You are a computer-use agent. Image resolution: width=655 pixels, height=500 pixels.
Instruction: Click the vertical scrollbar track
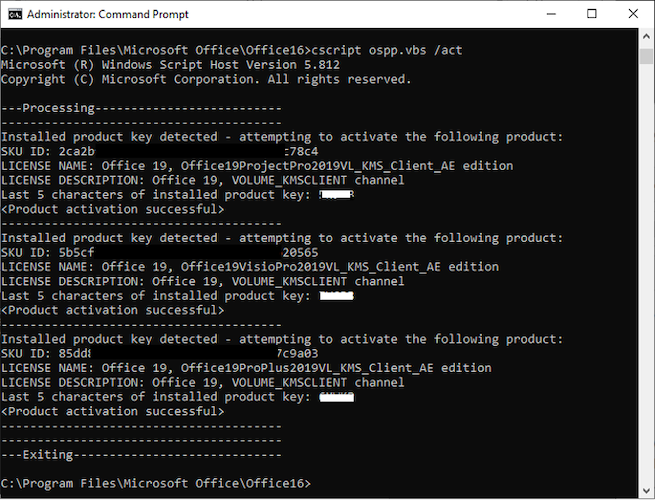[x=646, y=300]
